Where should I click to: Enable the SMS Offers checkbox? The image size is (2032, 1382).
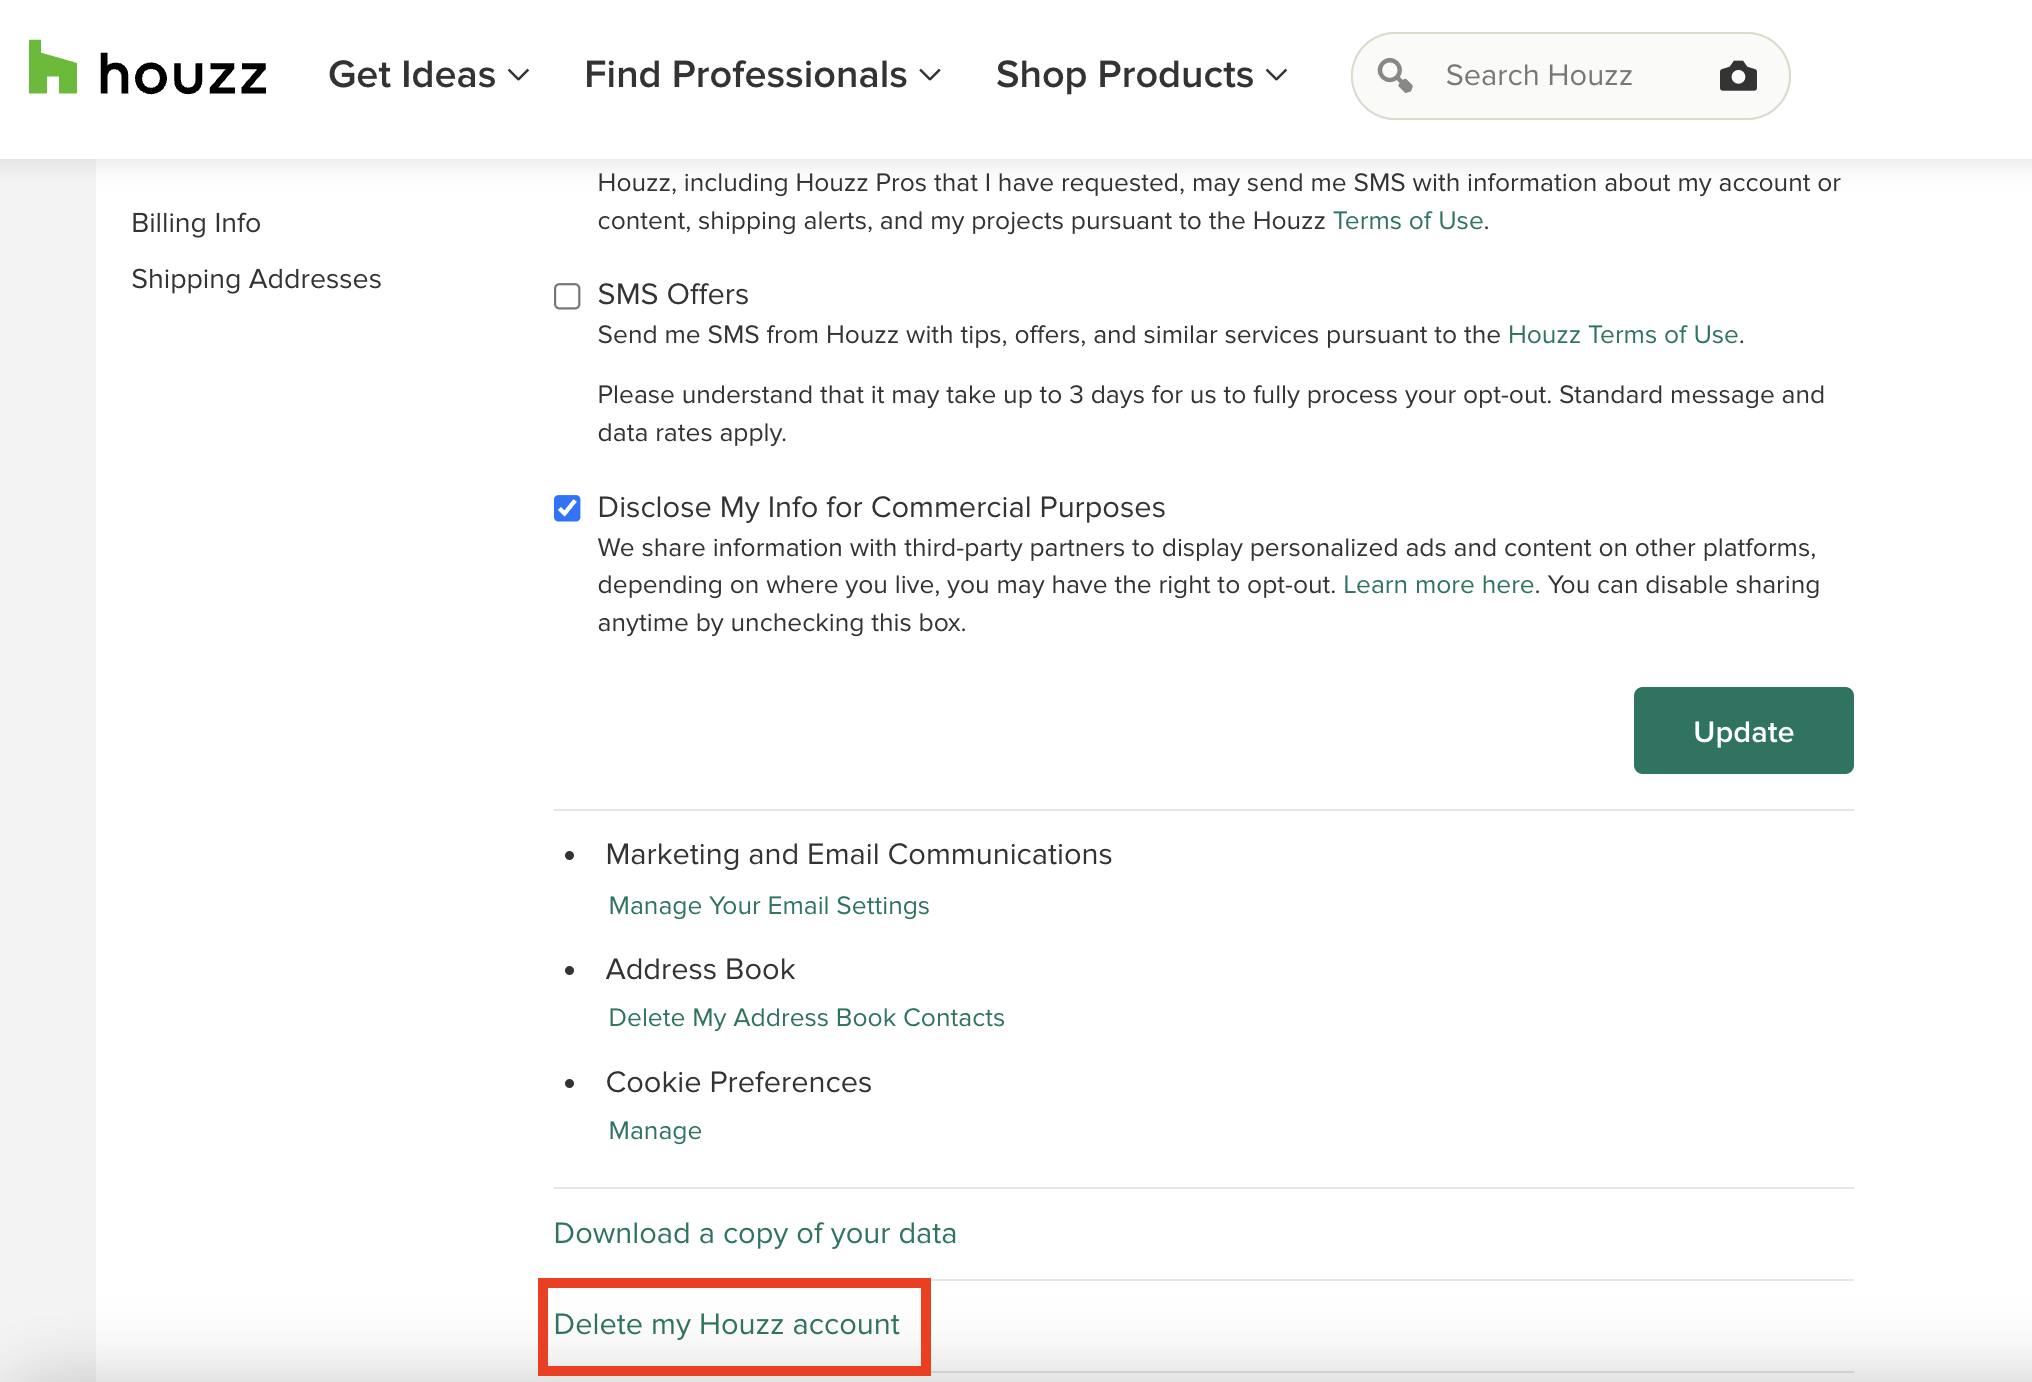567,296
